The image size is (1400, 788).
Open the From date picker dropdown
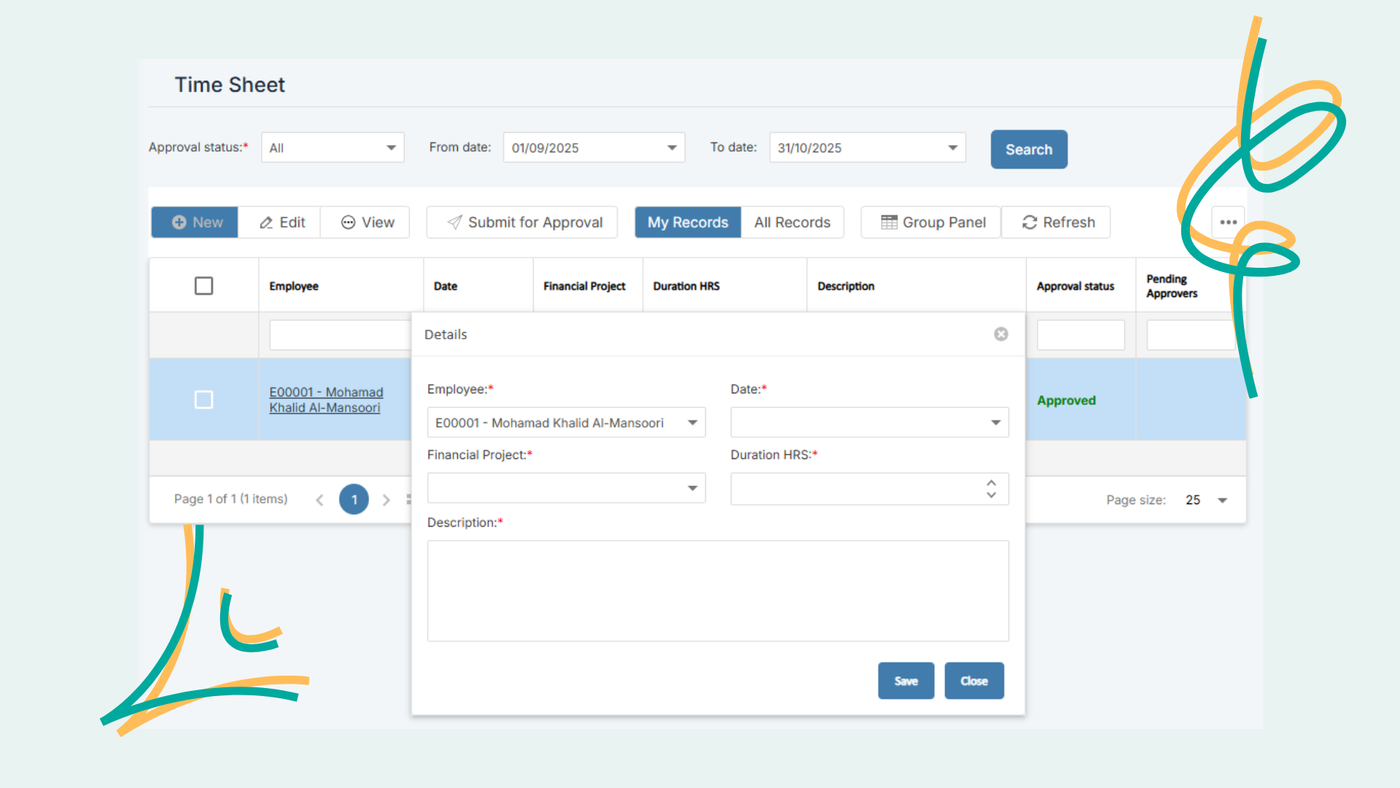[x=672, y=148]
